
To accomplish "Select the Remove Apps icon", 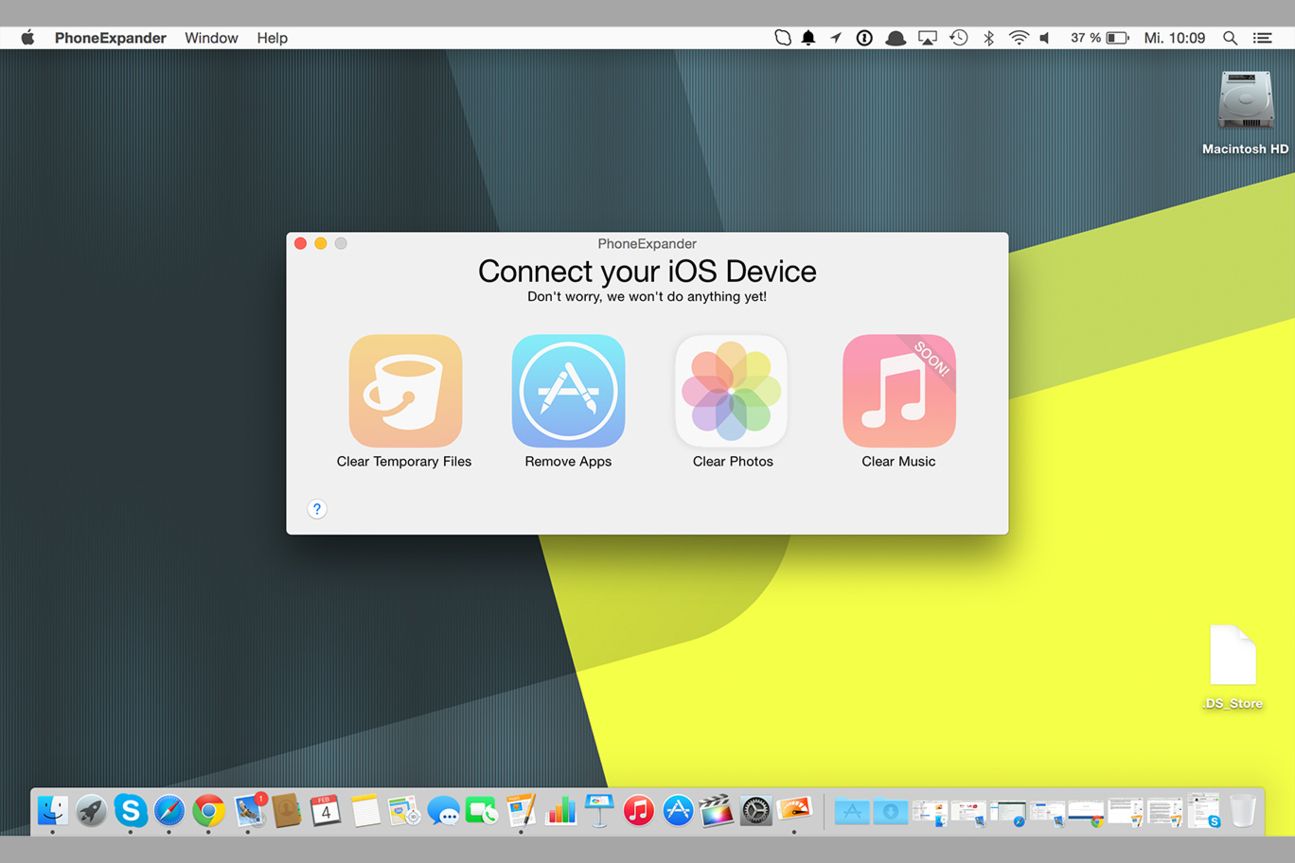I will 568,391.
